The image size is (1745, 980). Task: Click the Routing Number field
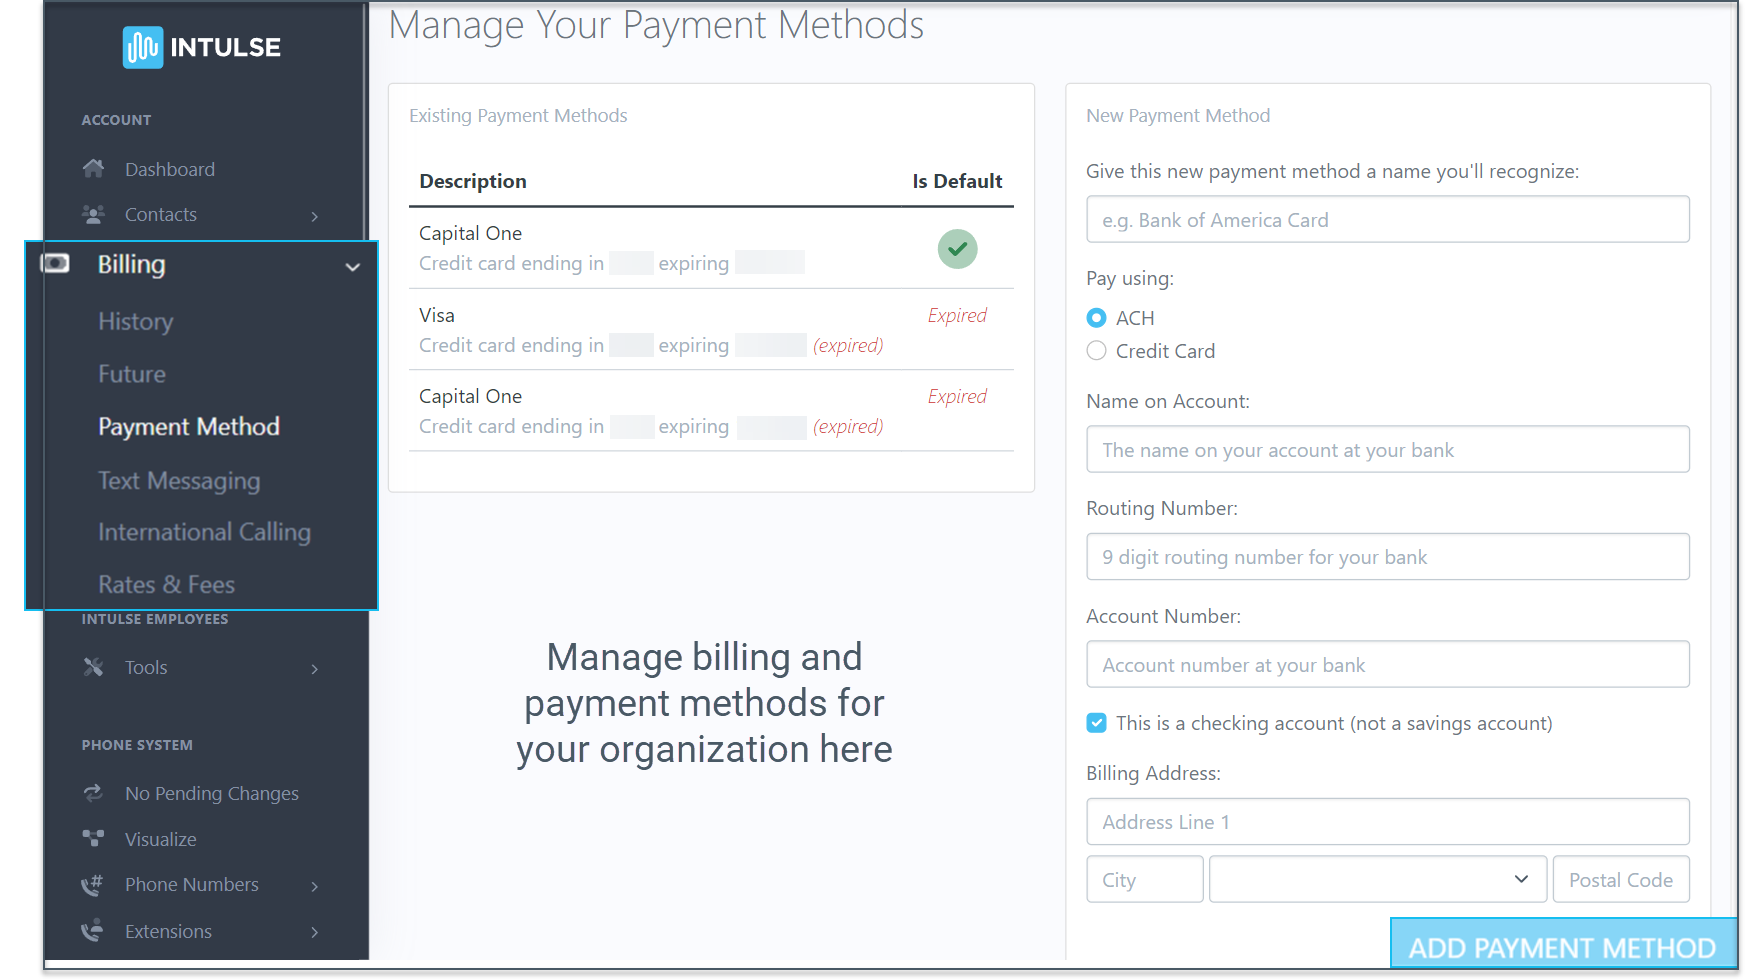[1387, 556]
